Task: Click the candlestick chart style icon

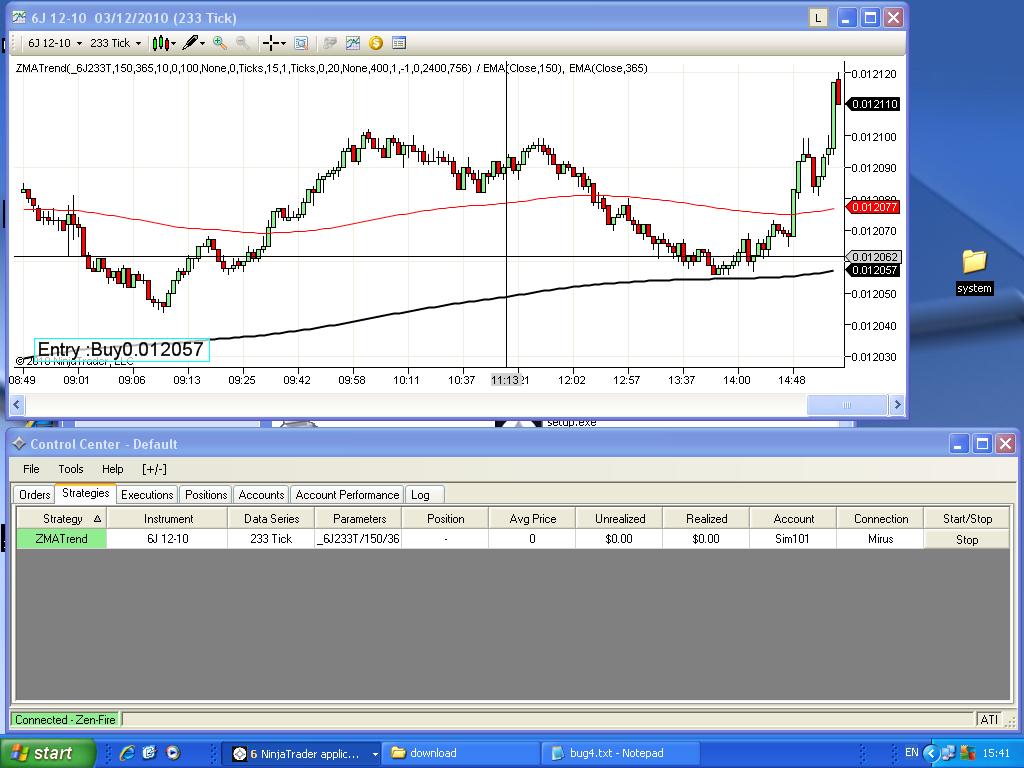Action: click(160, 43)
